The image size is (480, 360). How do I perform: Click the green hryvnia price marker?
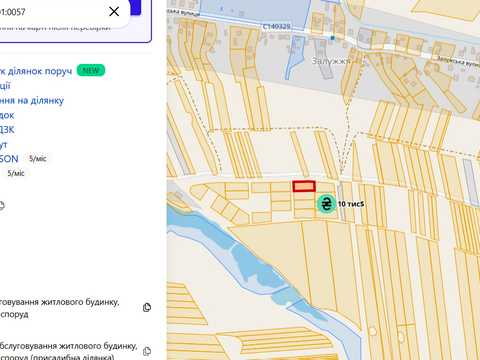[x=326, y=204]
